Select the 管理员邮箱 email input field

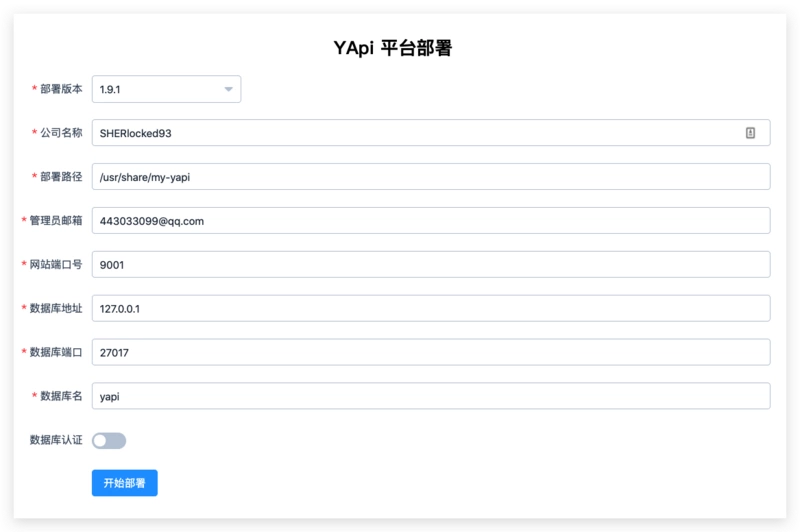tap(431, 220)
